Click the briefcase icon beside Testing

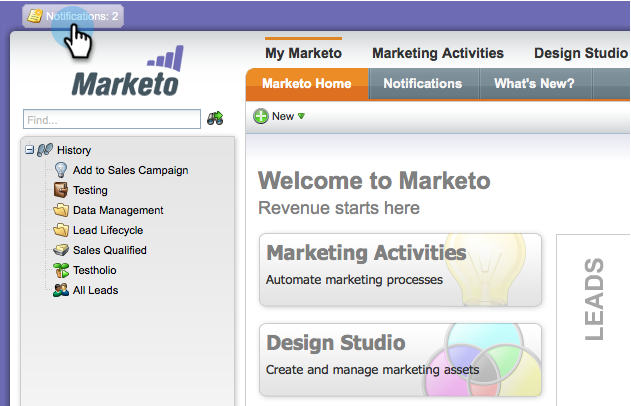point(61,190)
